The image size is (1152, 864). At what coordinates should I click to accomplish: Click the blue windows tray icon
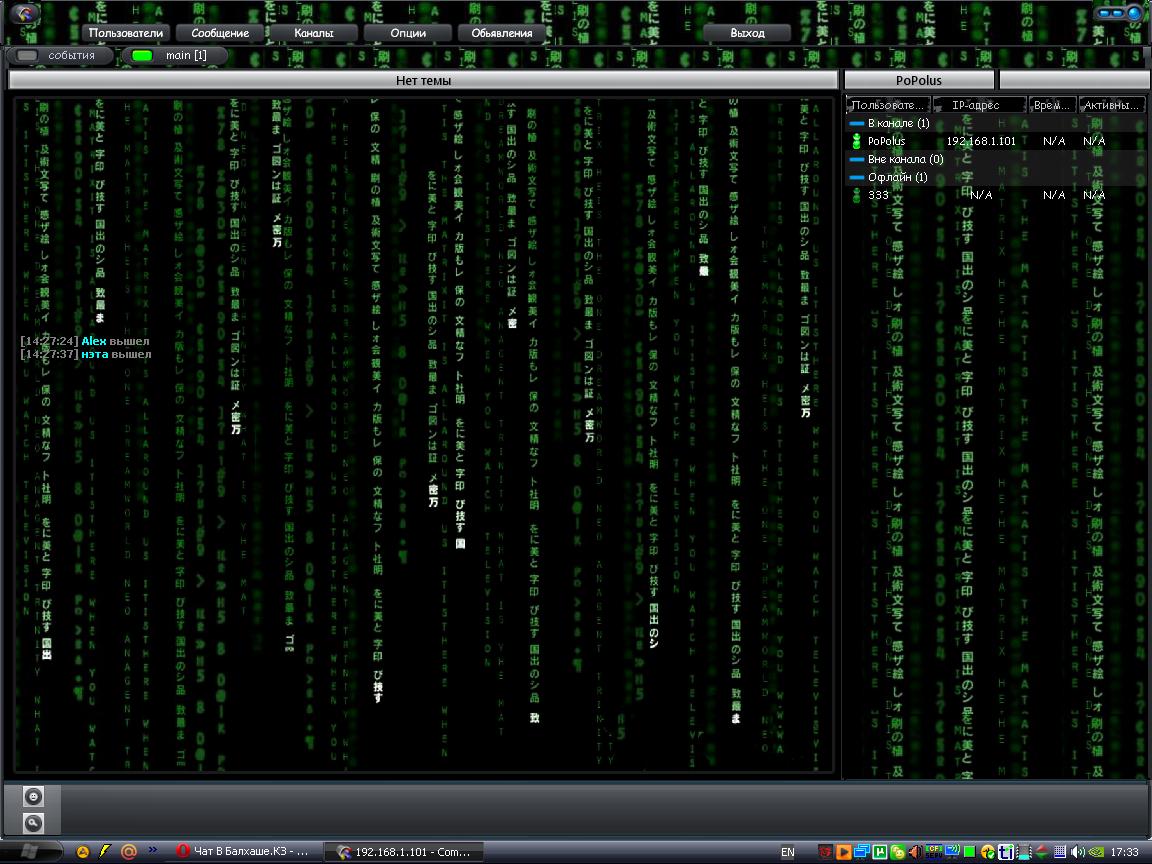(862, 852)
